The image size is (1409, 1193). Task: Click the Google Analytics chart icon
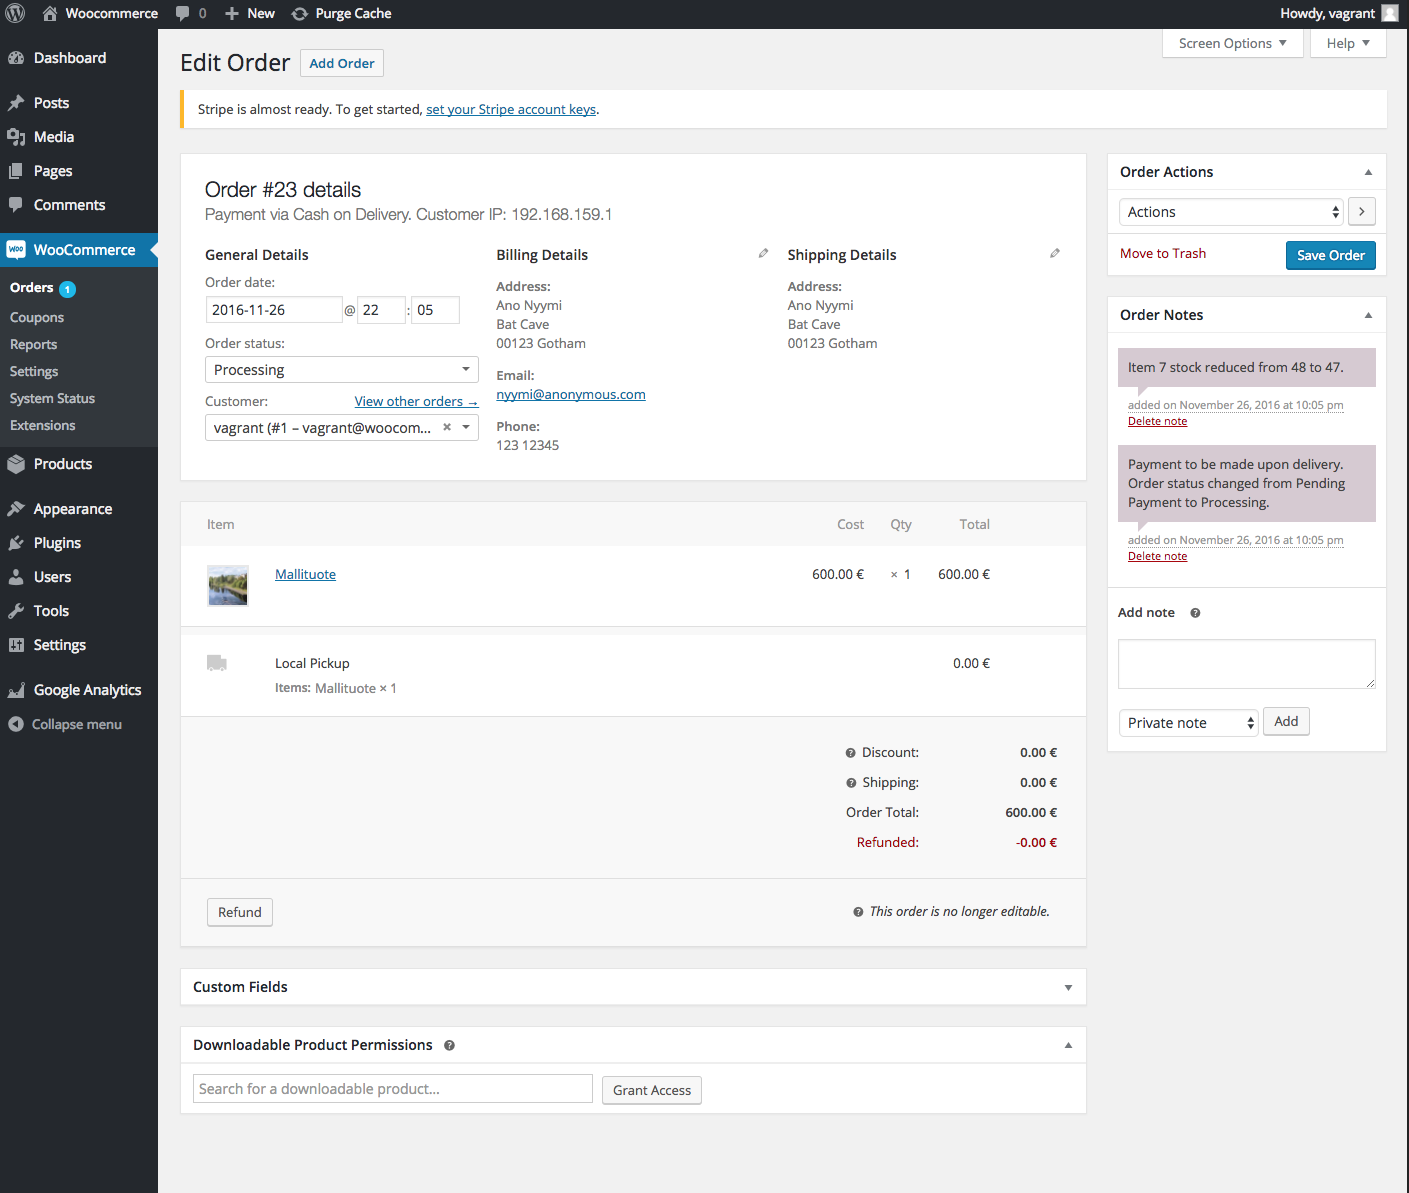(16, 690)
